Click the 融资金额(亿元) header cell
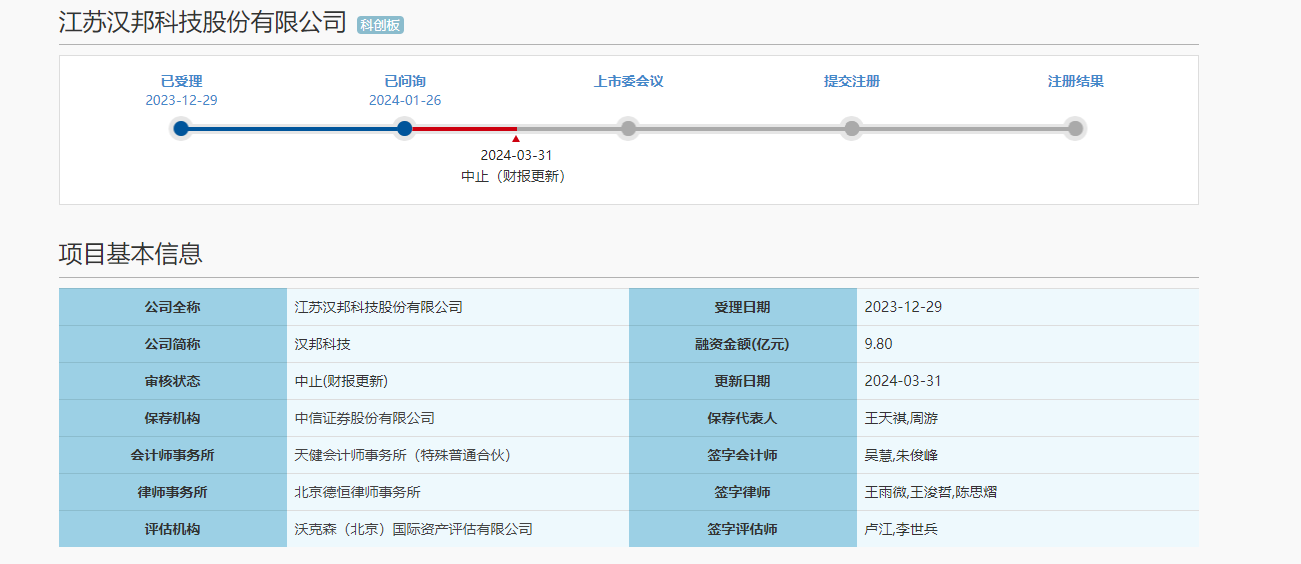 coord(743,344)
